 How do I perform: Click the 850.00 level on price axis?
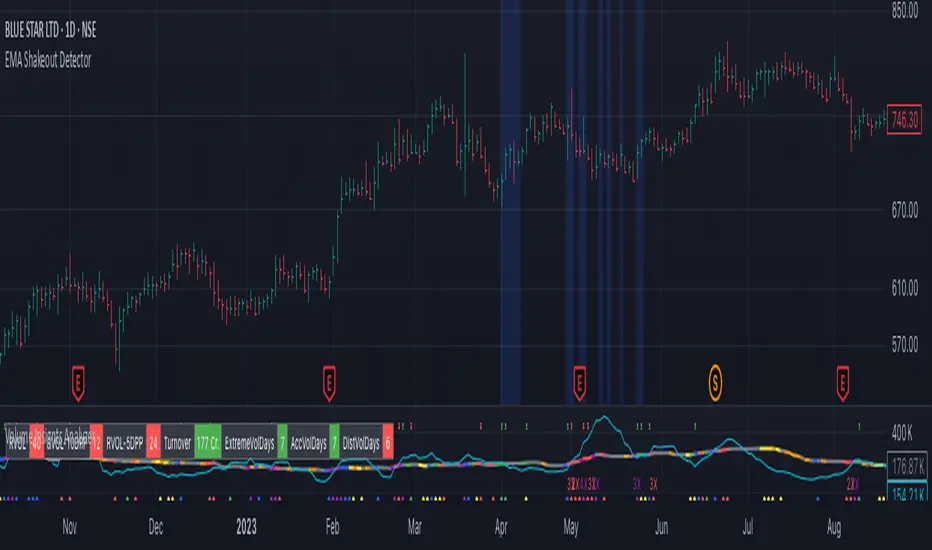[x=905, y=11]
